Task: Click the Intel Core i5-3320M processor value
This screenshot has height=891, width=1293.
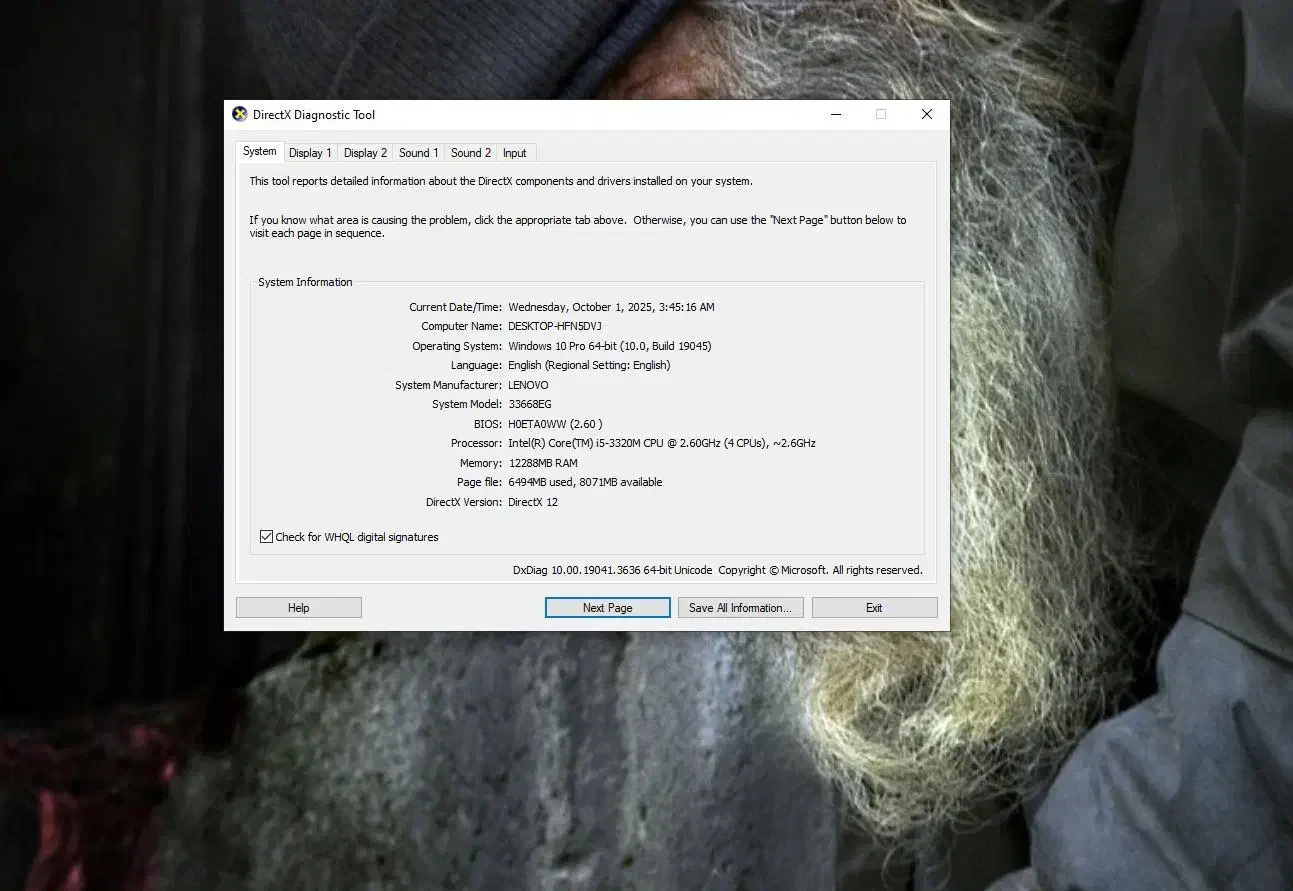Action: click(x=662, y=443)
